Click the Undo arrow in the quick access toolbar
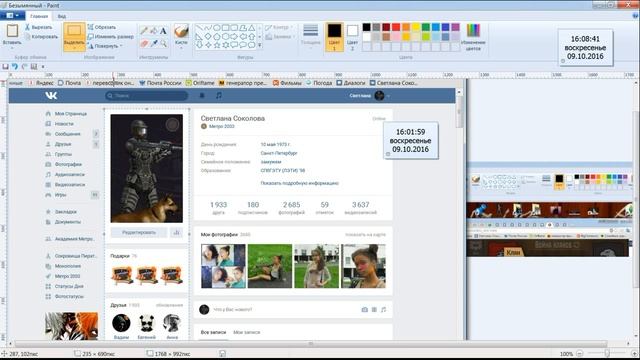 [15, 67]
